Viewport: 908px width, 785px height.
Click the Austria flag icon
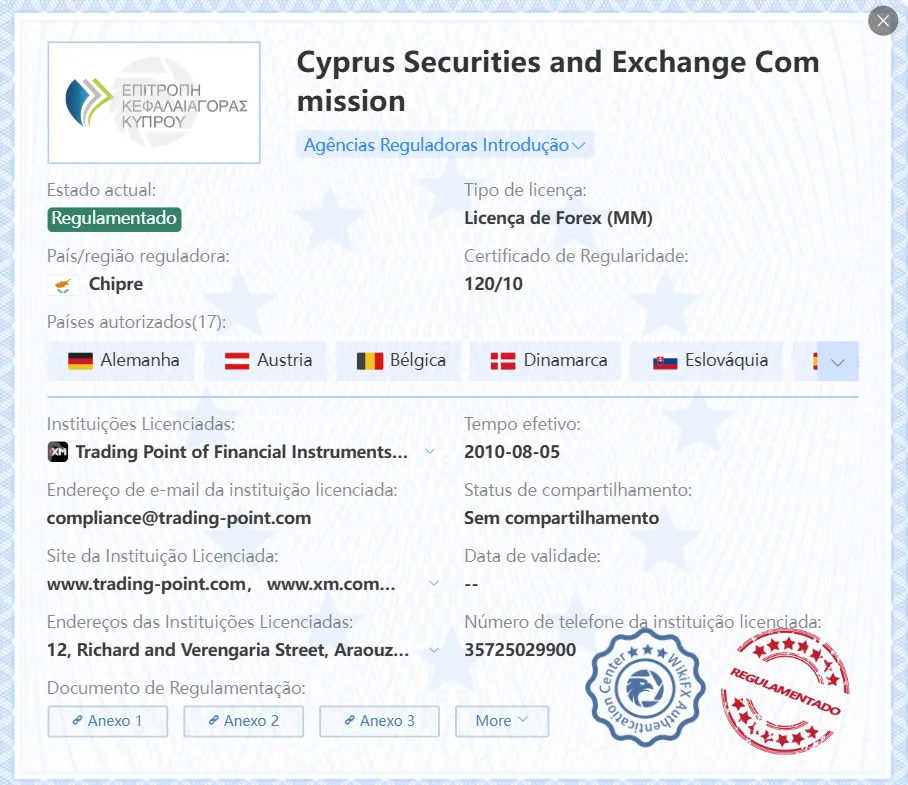(237, 361)
